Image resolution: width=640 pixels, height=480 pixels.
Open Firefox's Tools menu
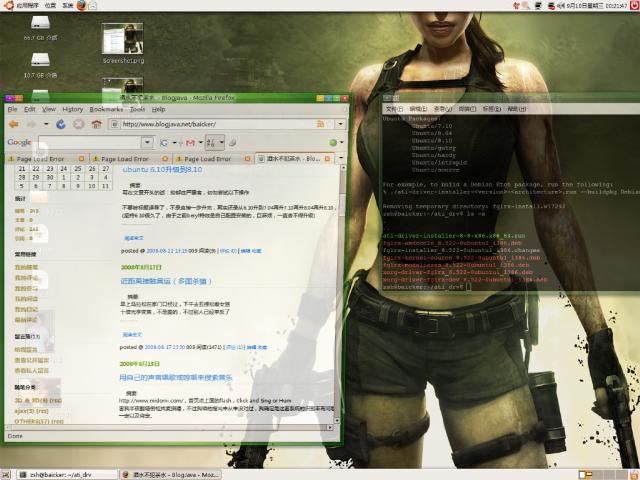click(x=138, y=109)
